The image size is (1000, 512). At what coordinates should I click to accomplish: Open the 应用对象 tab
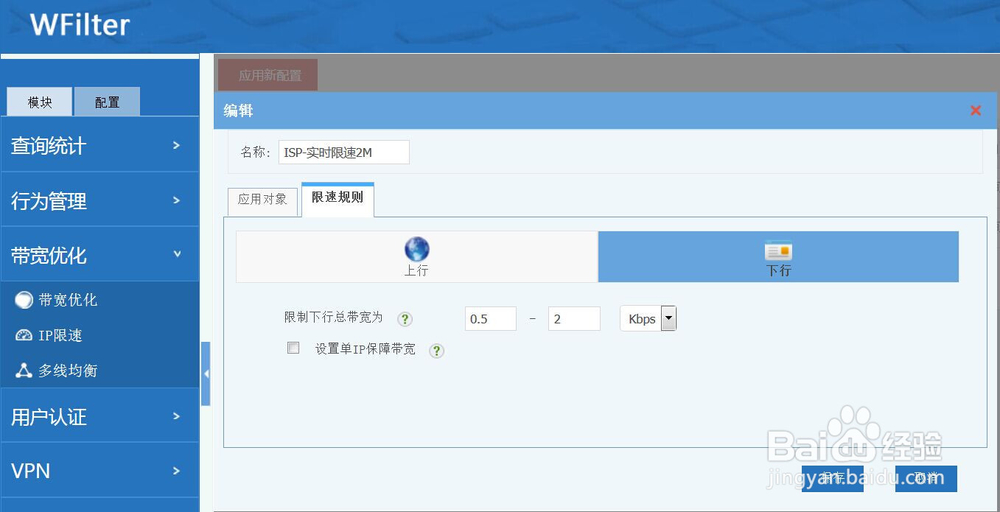tap(262, 200)
